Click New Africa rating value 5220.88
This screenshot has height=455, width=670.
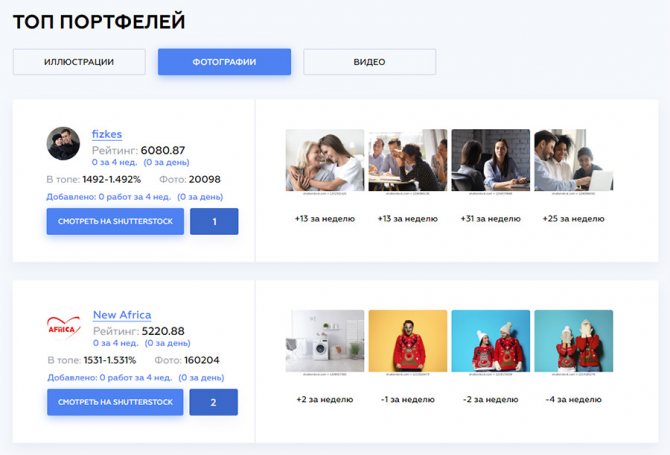coord(163,331)
